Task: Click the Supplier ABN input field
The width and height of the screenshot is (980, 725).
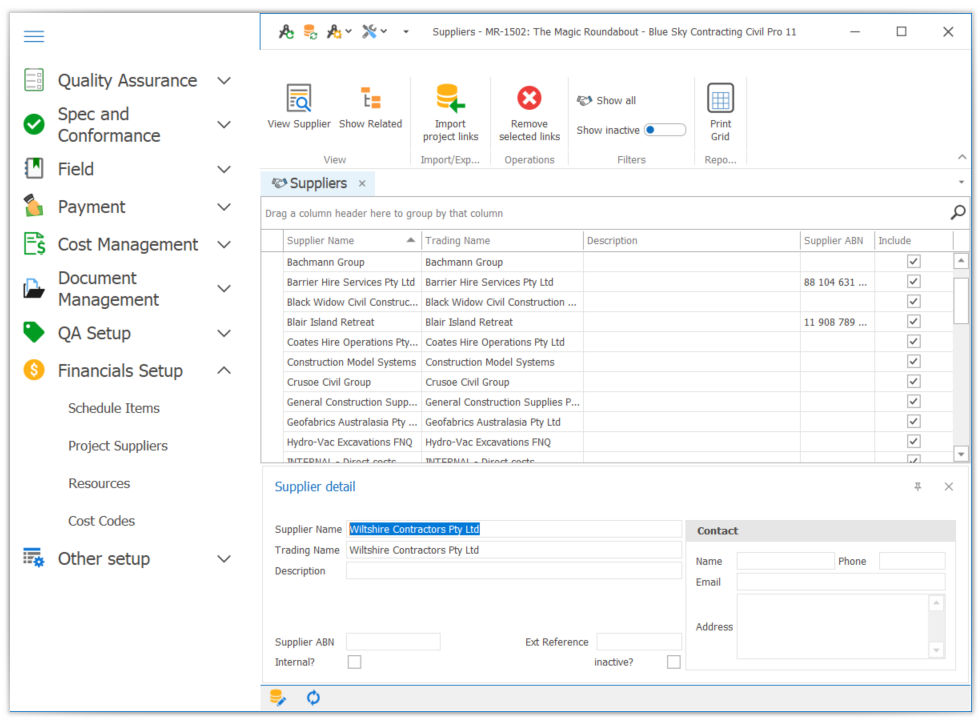Action: (393, 642)
